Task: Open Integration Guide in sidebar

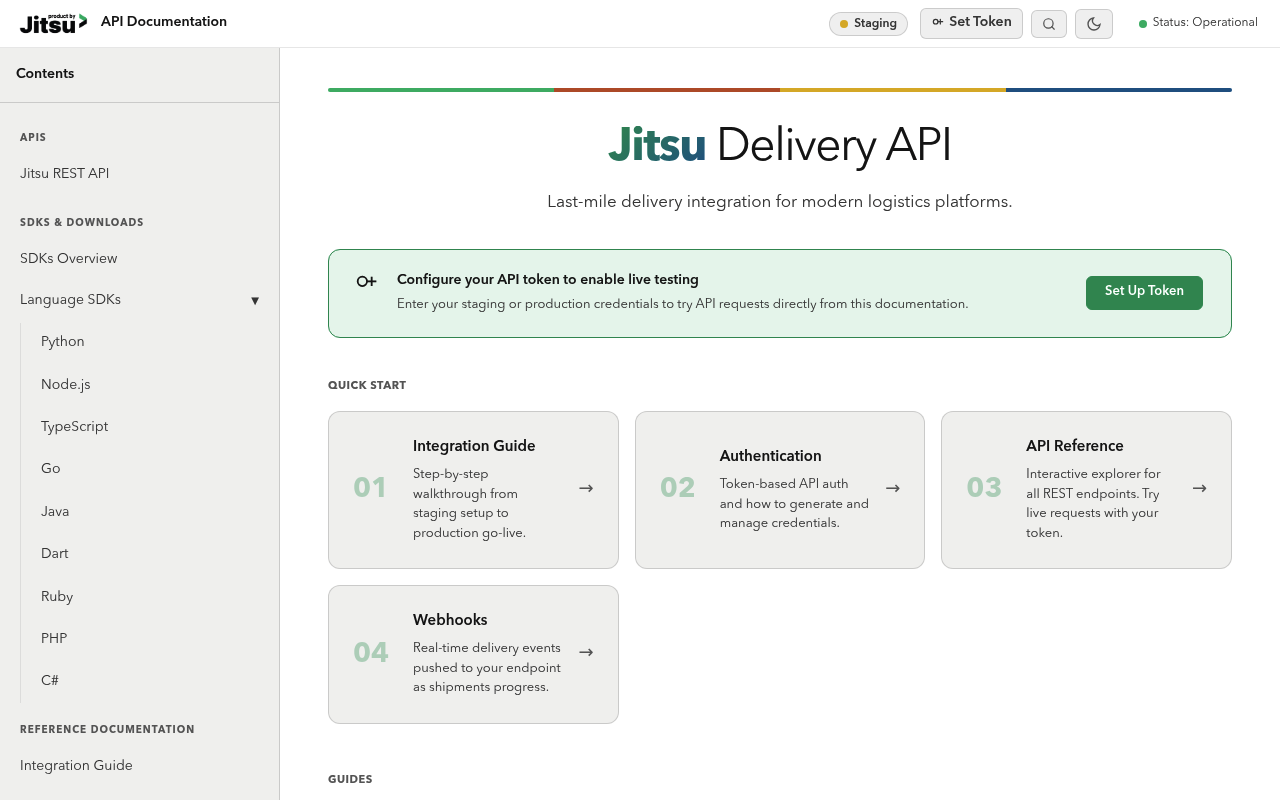Action: (76, 766)
